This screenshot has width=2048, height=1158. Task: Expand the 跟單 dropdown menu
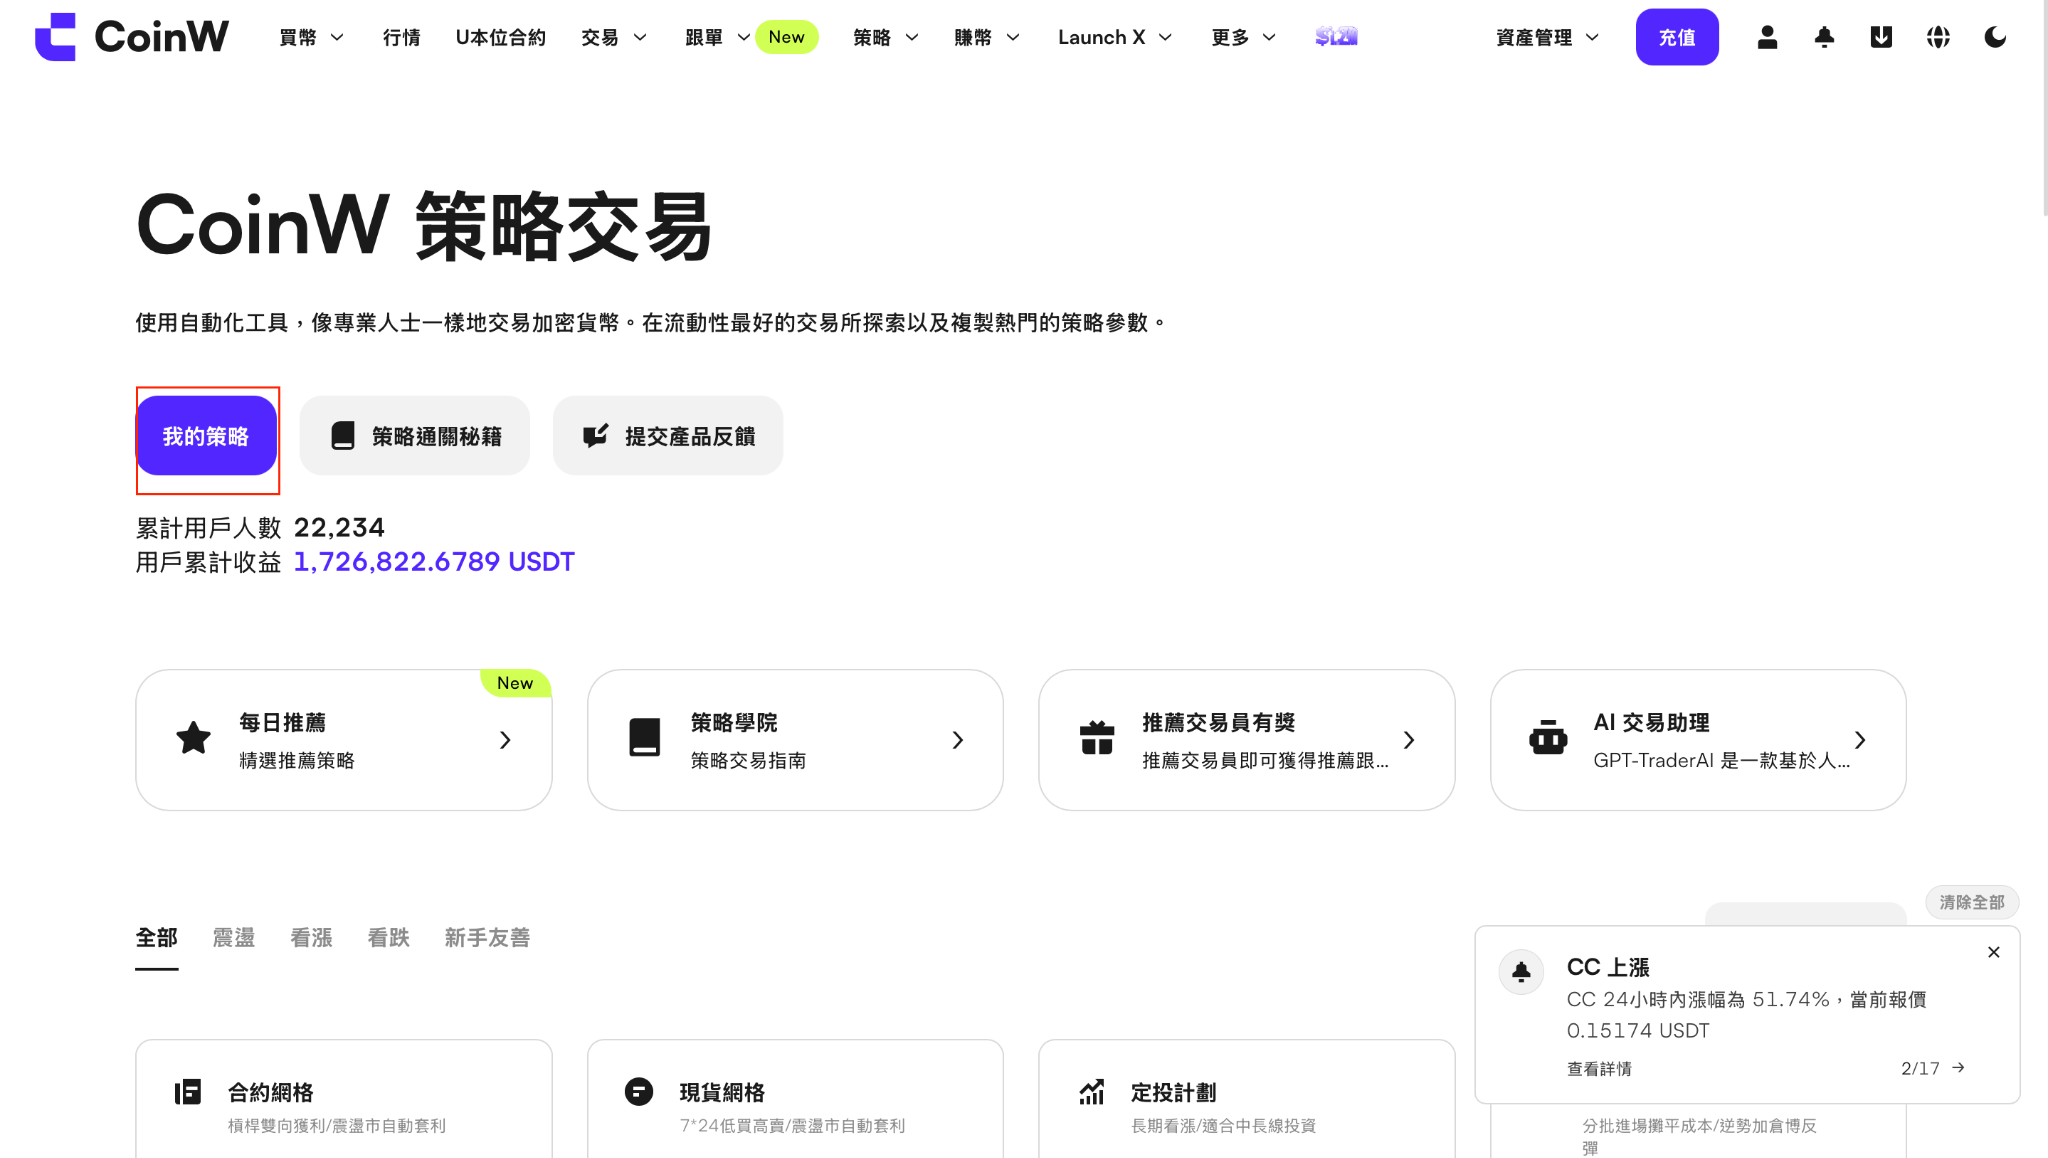743,37
